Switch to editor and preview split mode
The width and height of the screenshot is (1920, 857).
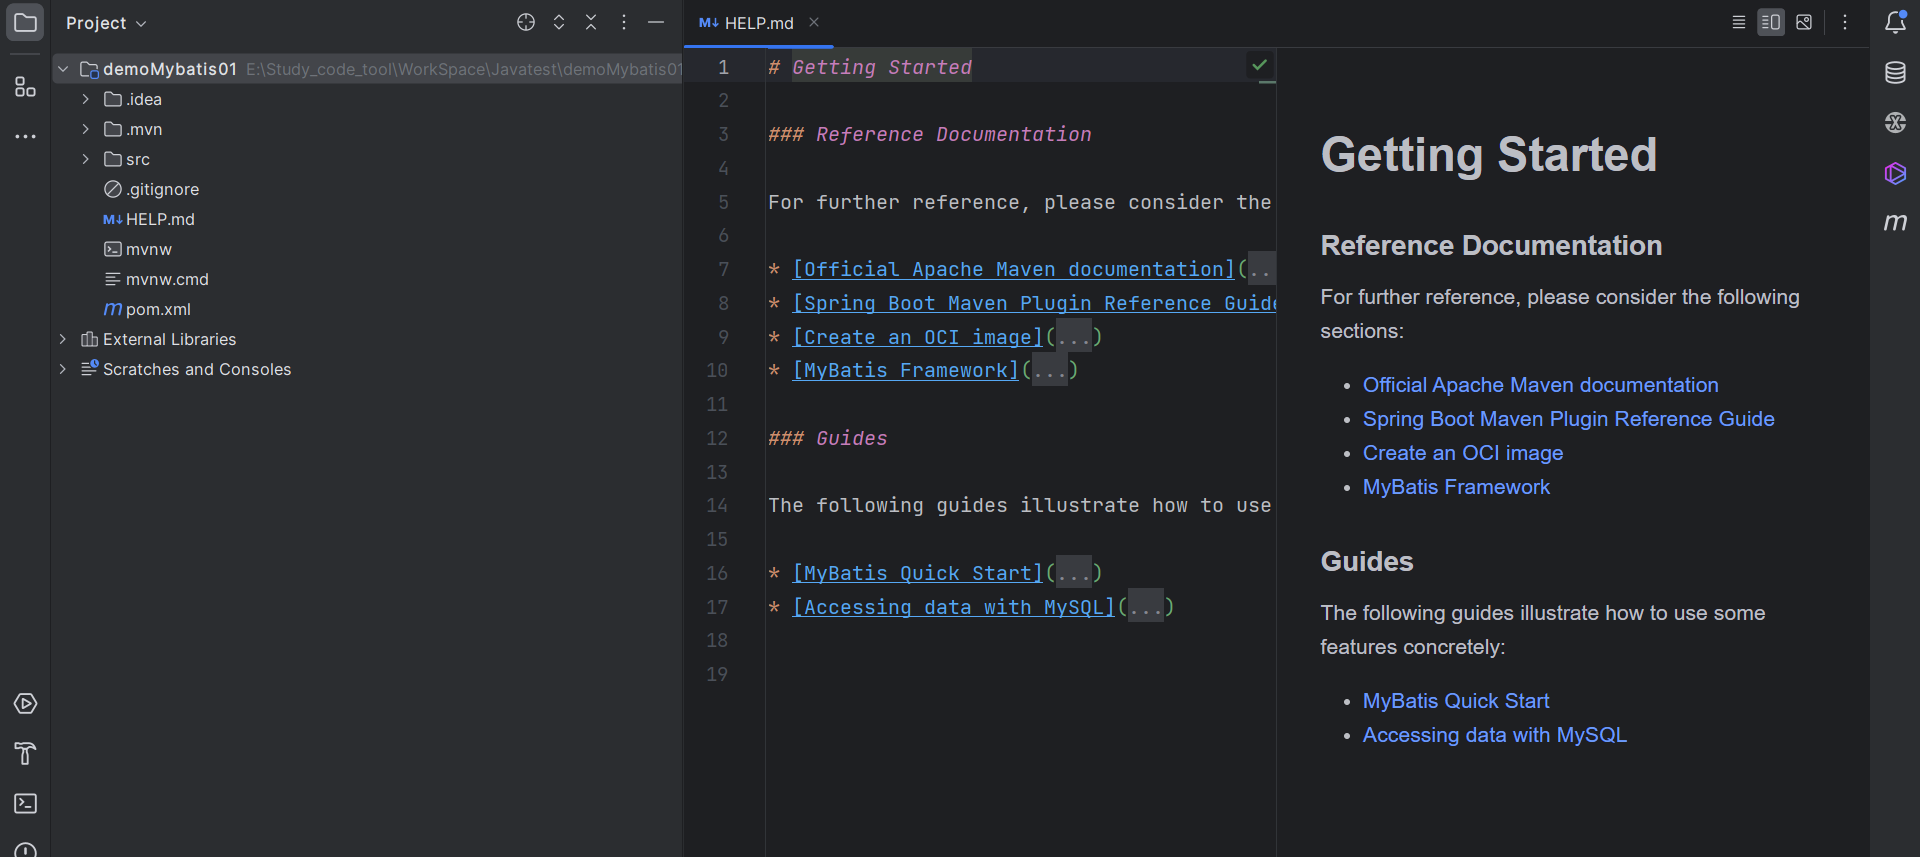pyautogui.click(x=1771, y=22)
